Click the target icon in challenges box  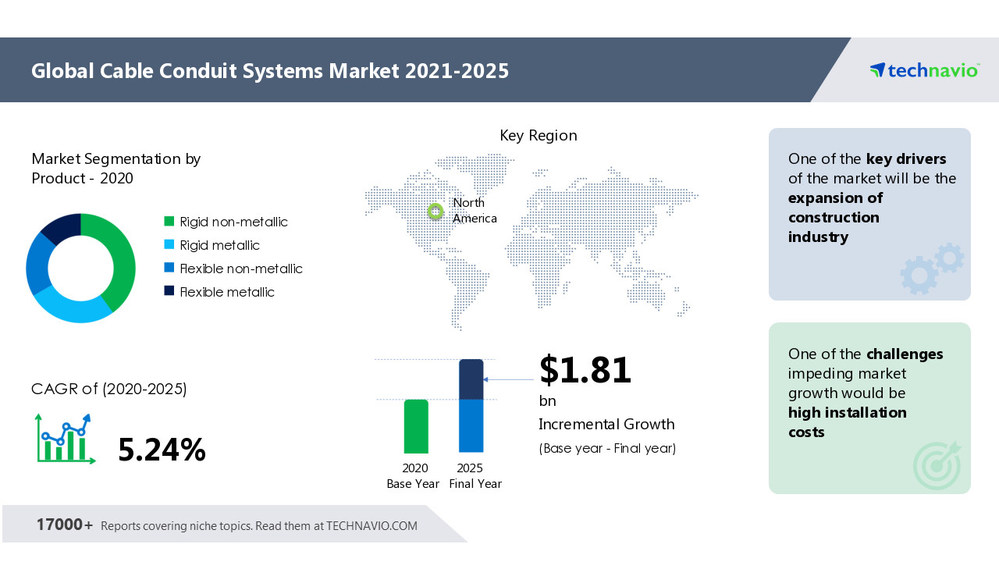937,464
